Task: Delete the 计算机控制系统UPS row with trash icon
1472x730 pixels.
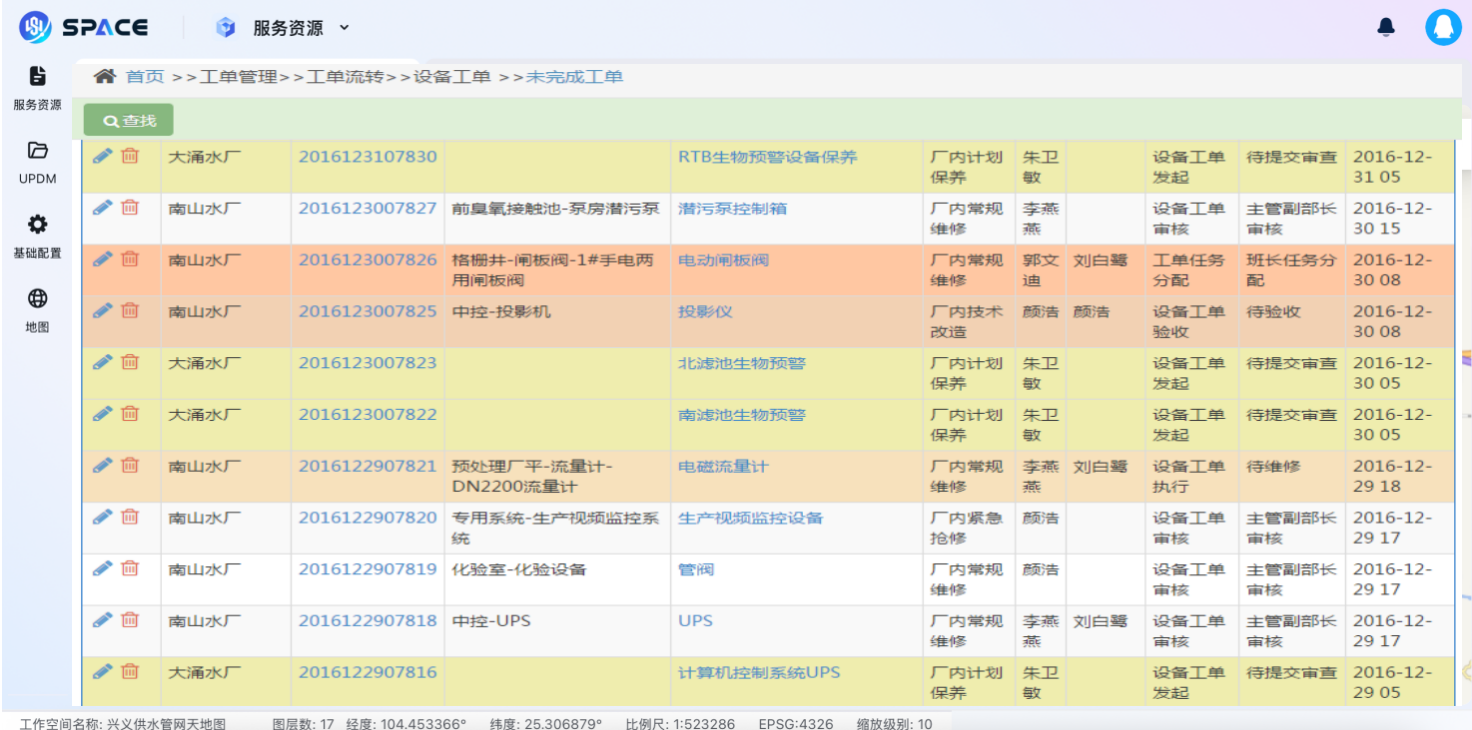Action: tap(129, 672)
